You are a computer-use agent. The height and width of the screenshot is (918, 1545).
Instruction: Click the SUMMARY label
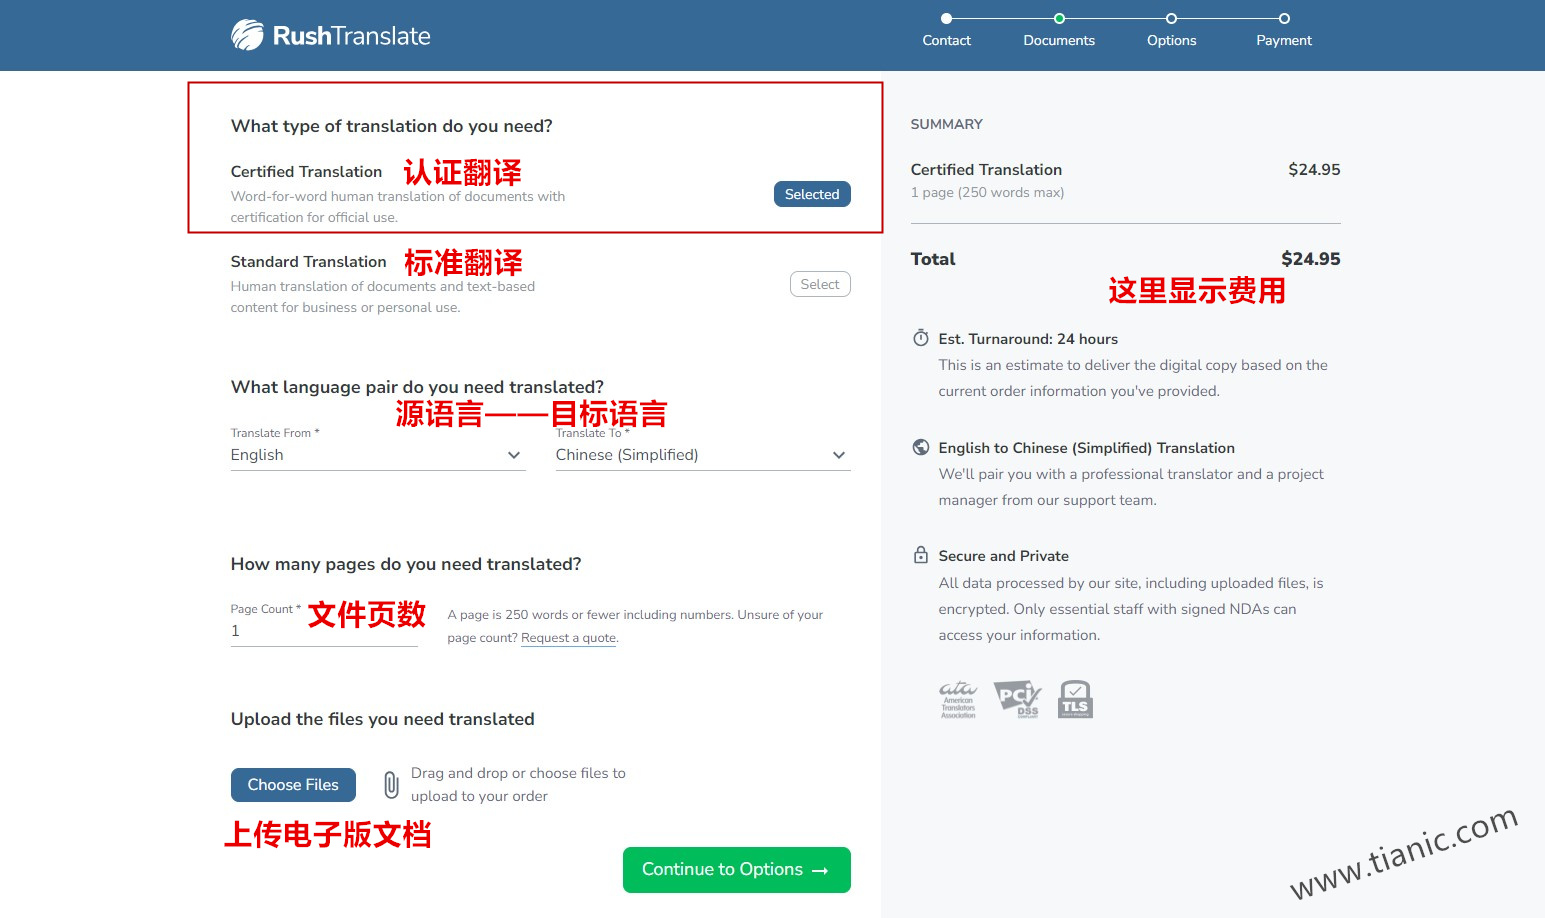[x=946, y=124]
